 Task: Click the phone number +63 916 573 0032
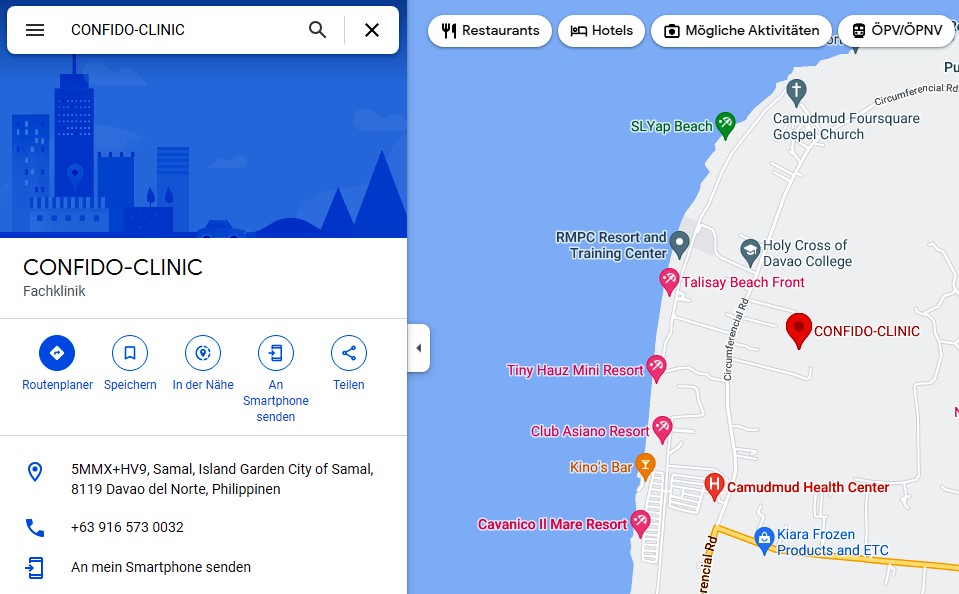click(127, 527)
